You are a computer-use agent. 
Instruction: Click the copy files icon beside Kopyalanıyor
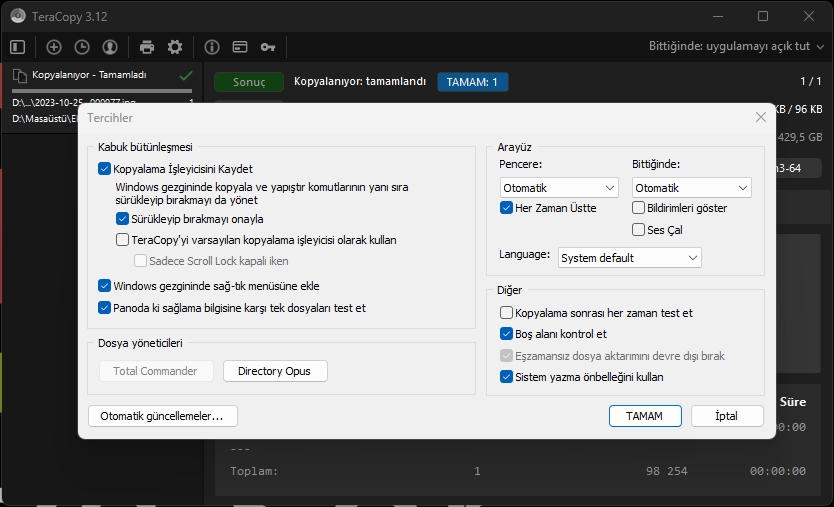(x=19, y=76)
